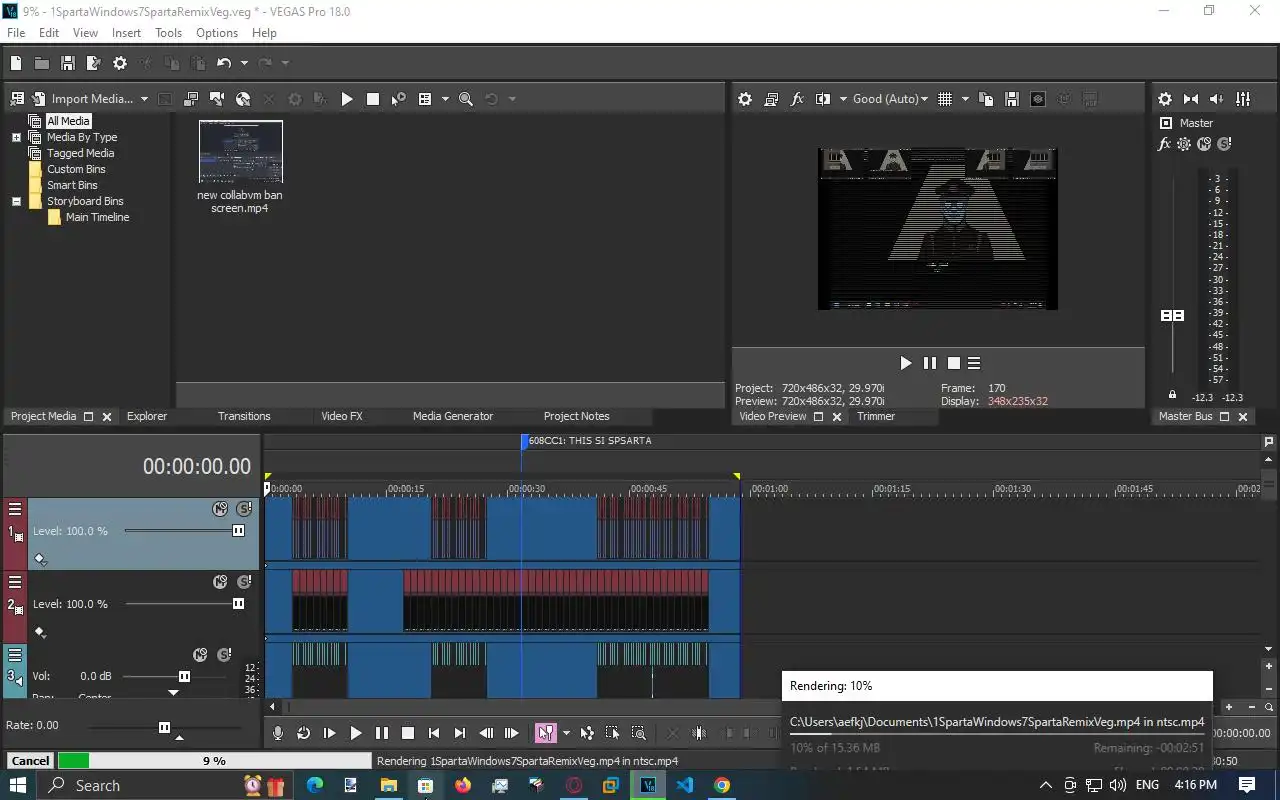
Task: Open Master FX icon
Action: click(1164, 144)
